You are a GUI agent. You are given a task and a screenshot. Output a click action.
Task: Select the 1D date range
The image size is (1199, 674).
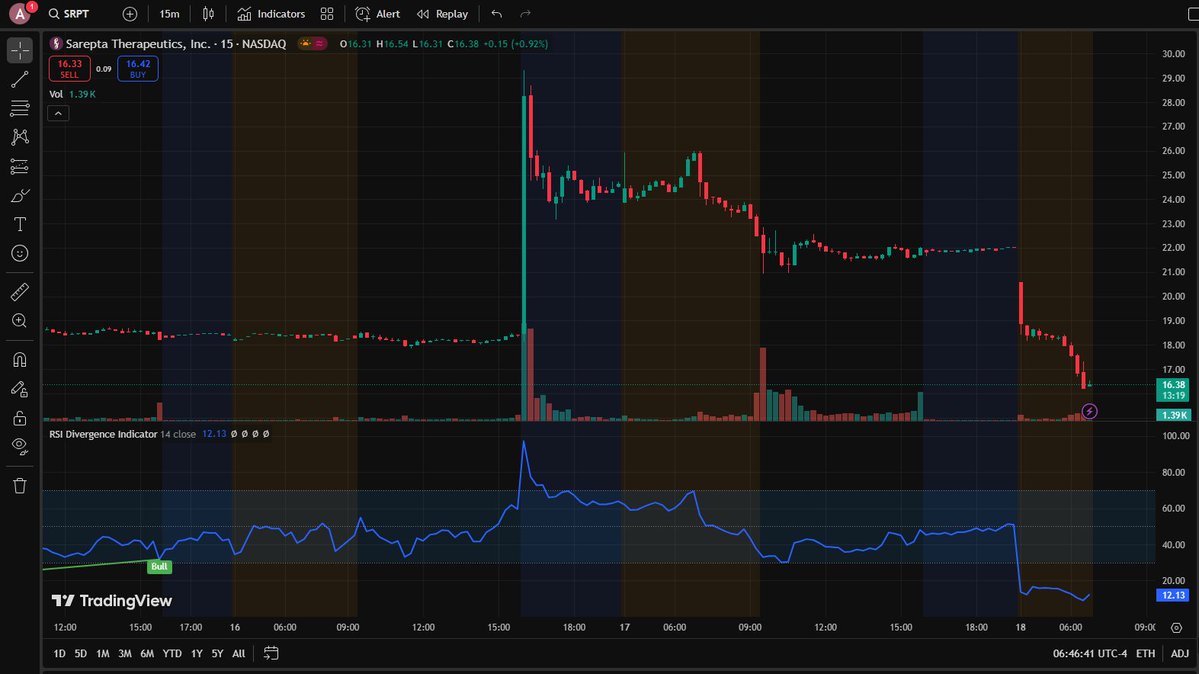click(60, 653)
